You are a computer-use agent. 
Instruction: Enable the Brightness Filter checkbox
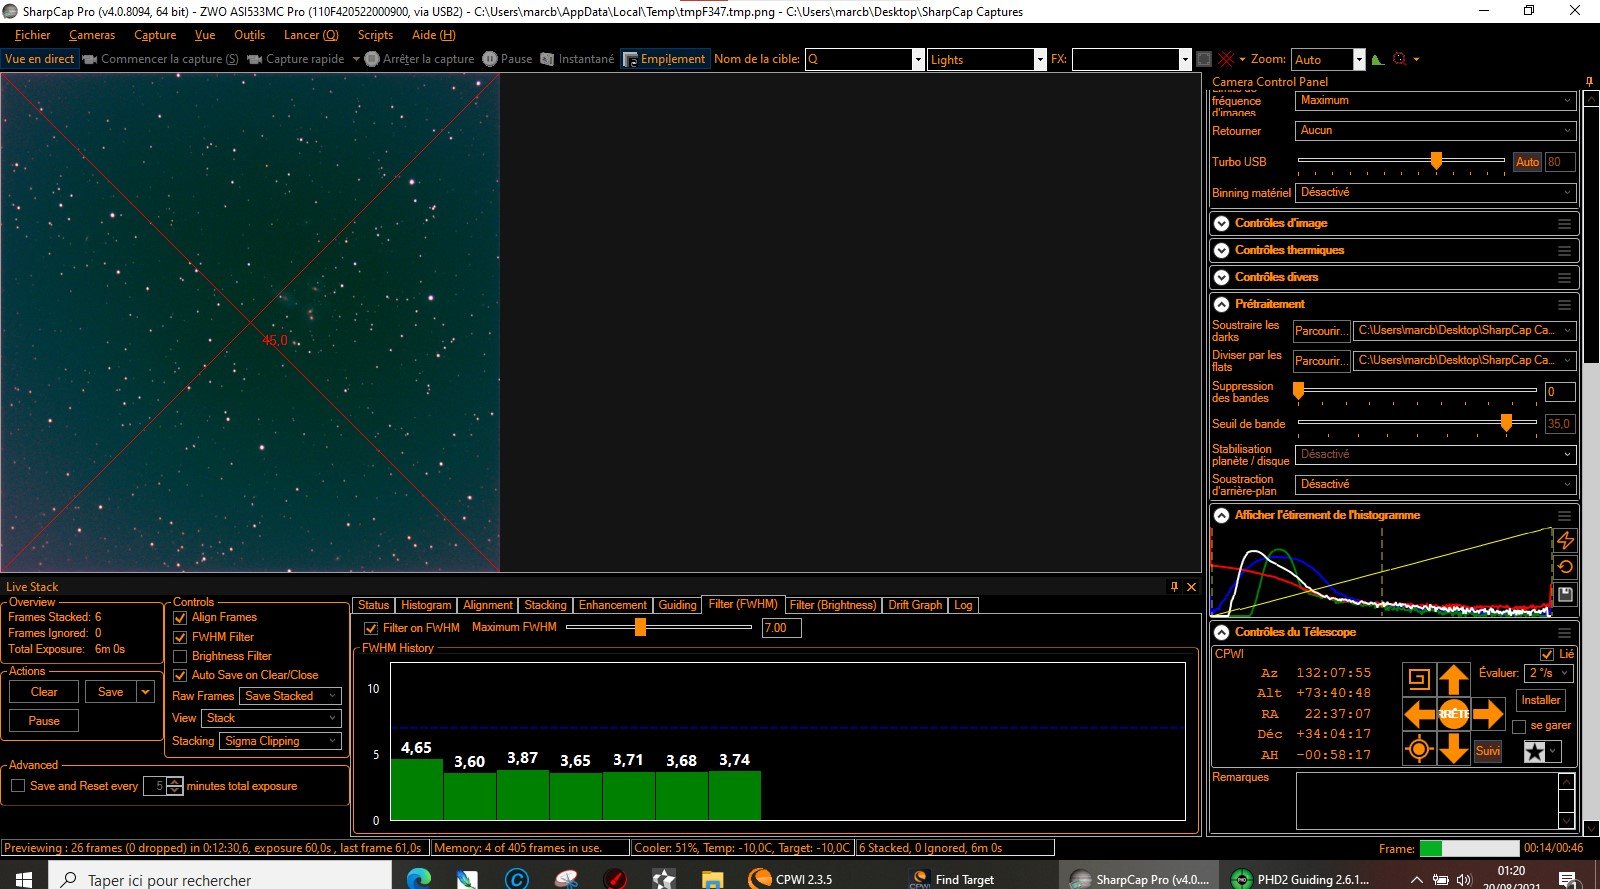[x=181, y=657]
